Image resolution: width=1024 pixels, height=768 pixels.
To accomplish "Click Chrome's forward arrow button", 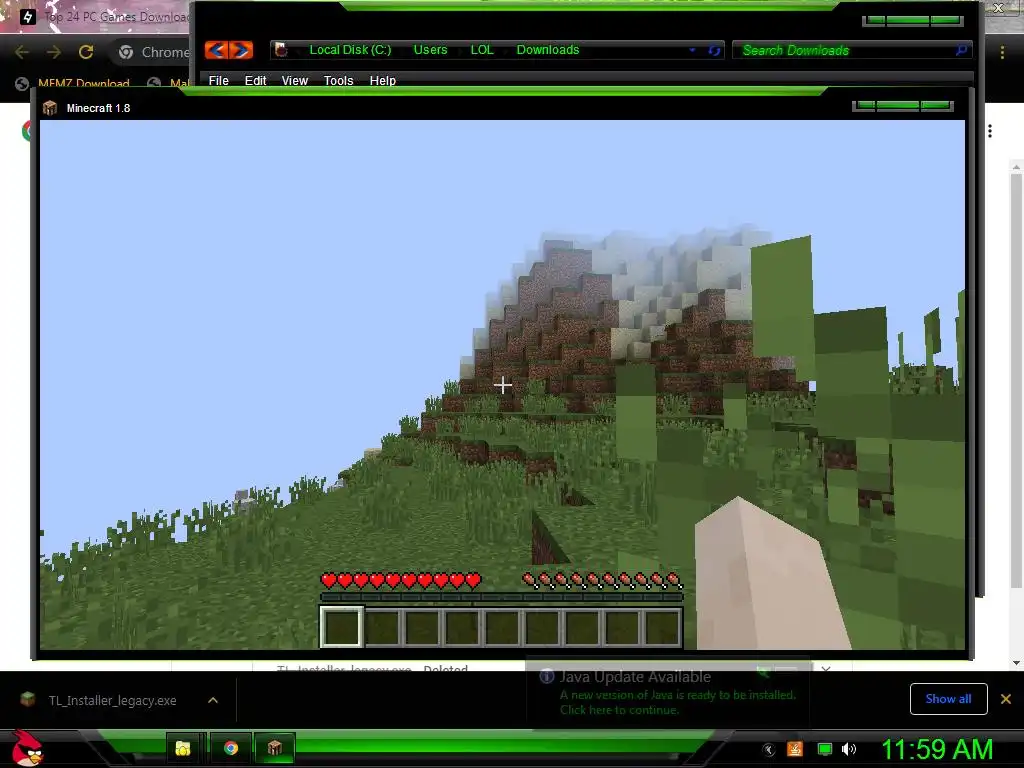I will point(54,52).
